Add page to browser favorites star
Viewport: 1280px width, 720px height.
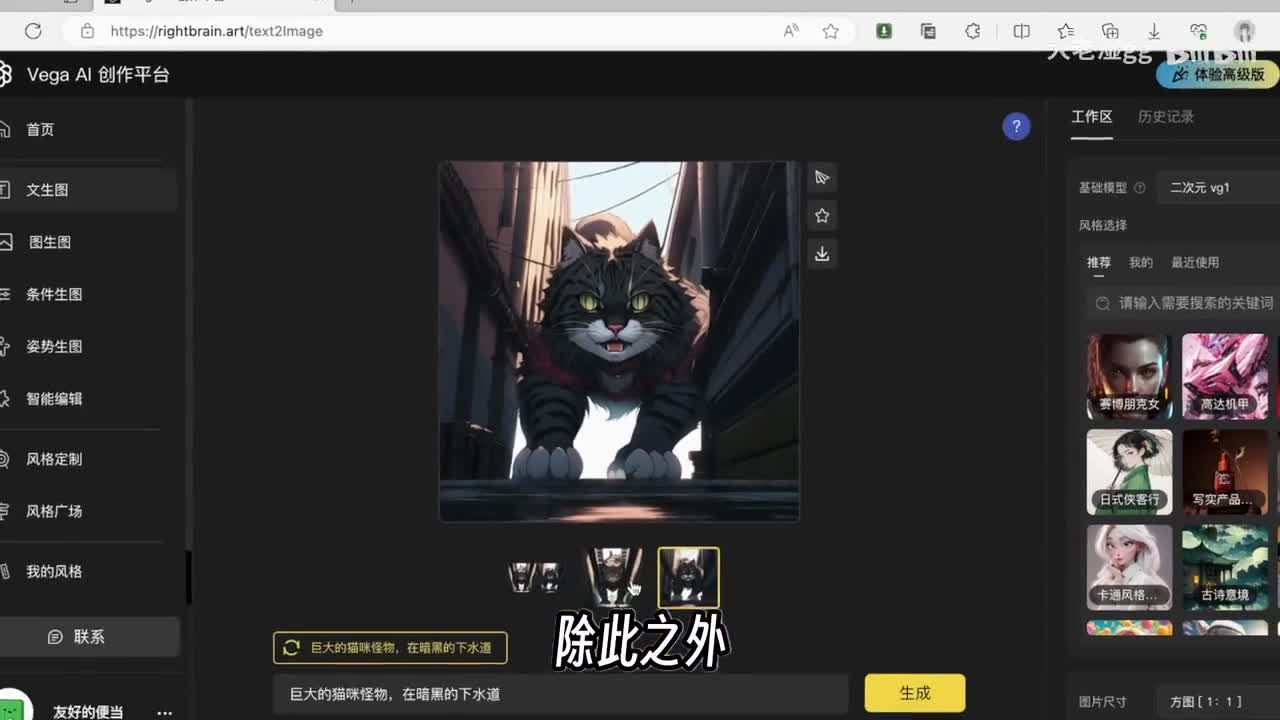tap(830, 31)
